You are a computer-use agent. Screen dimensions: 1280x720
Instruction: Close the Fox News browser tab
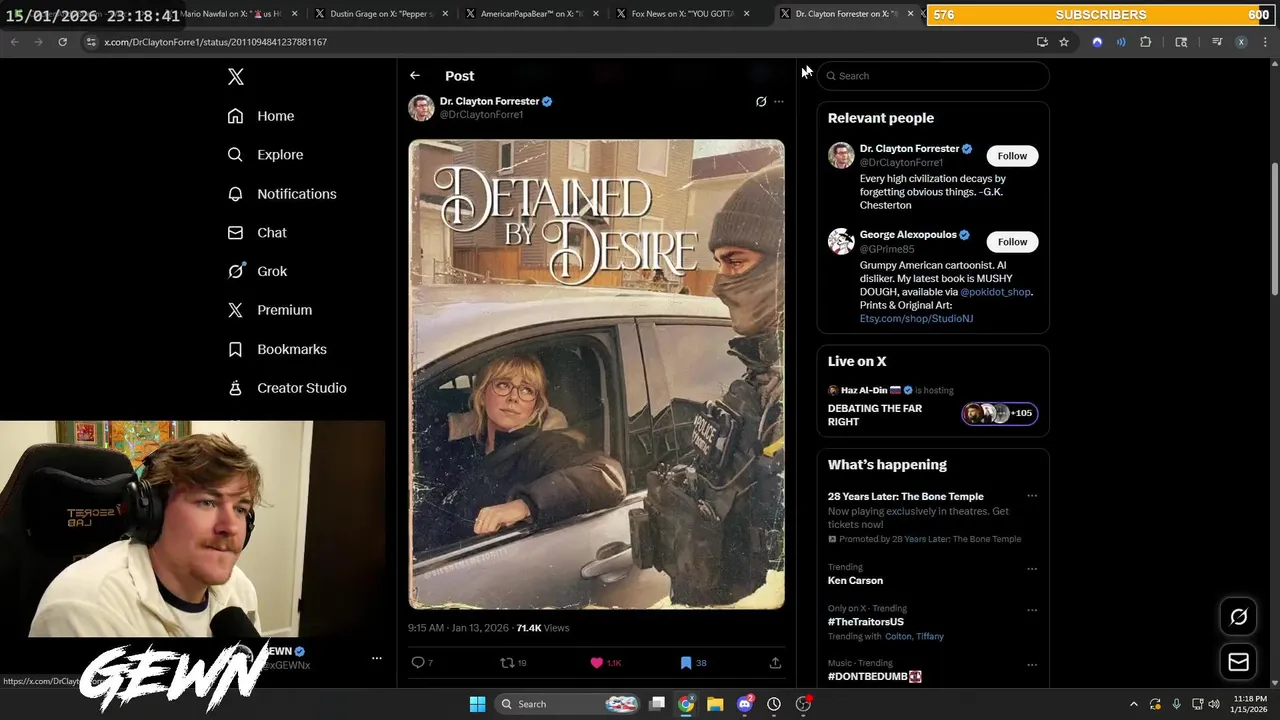[746, 14]
